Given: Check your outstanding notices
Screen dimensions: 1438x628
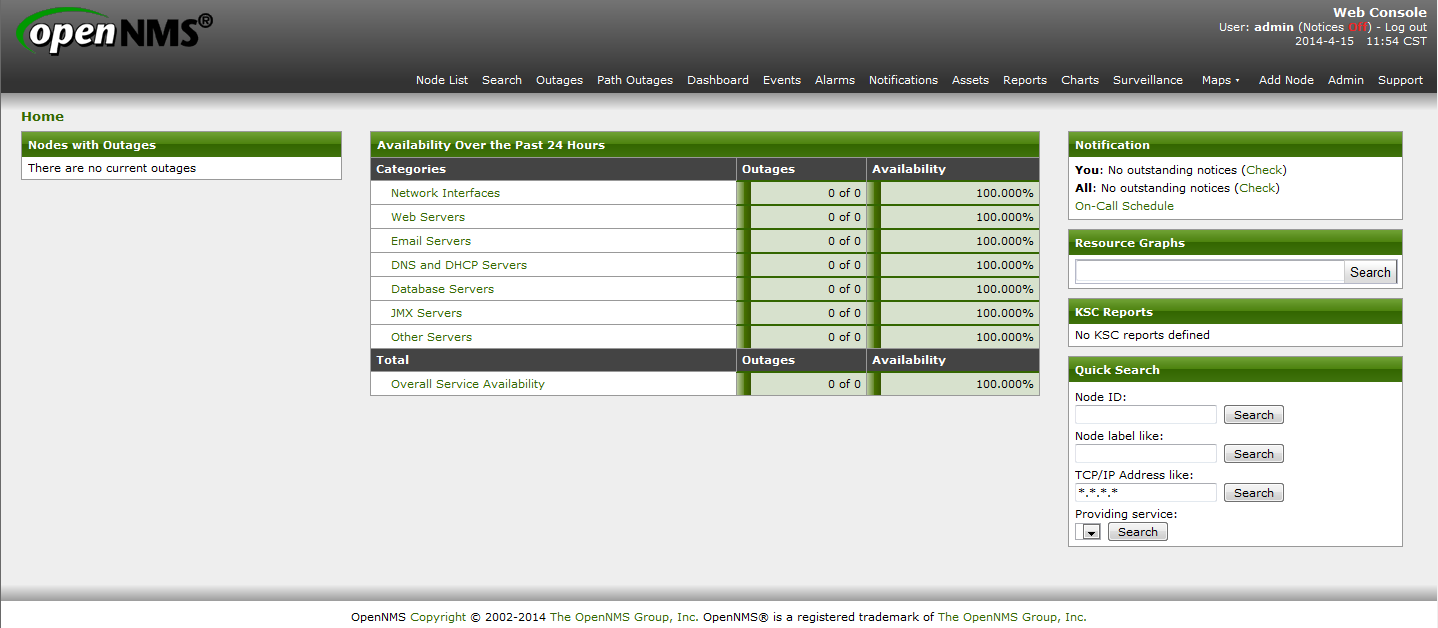Looking at the screenshot, I should [x=1265, y=170].
